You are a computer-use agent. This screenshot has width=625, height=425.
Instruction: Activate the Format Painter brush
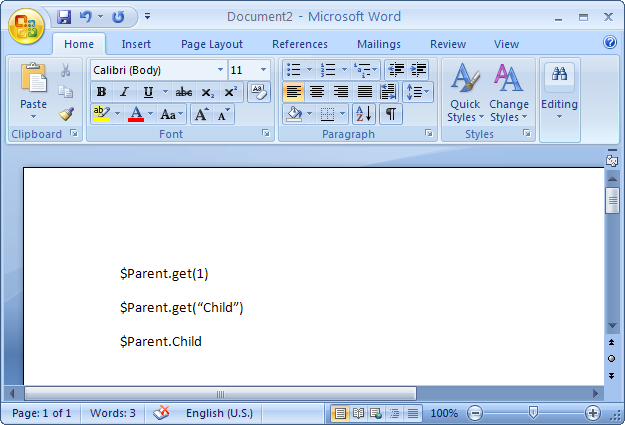[66, 114]
